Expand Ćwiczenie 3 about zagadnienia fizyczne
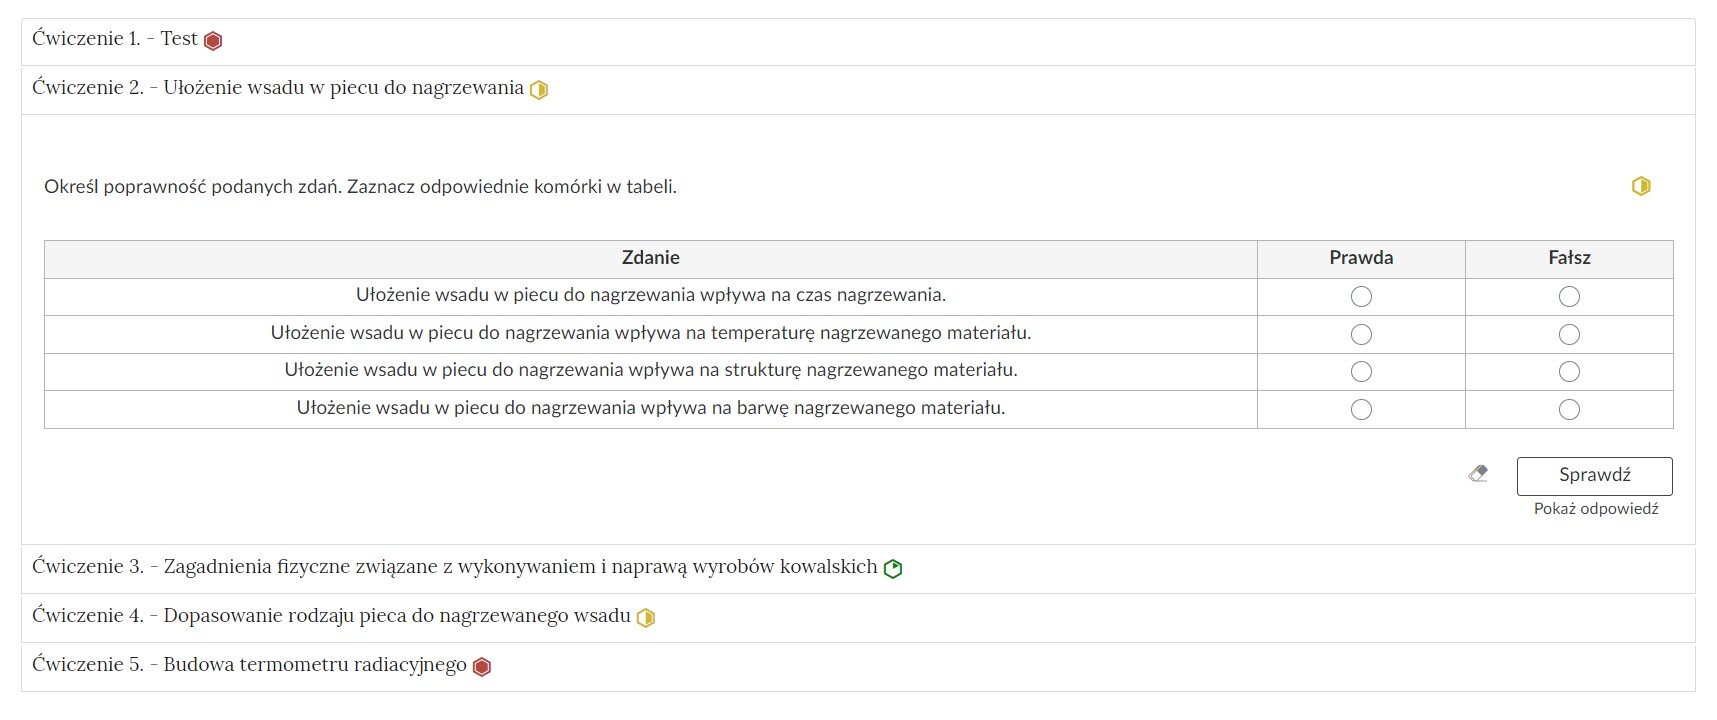Image resolution: width=1717 pixels, height=720 pixels. tap(450, 567)
